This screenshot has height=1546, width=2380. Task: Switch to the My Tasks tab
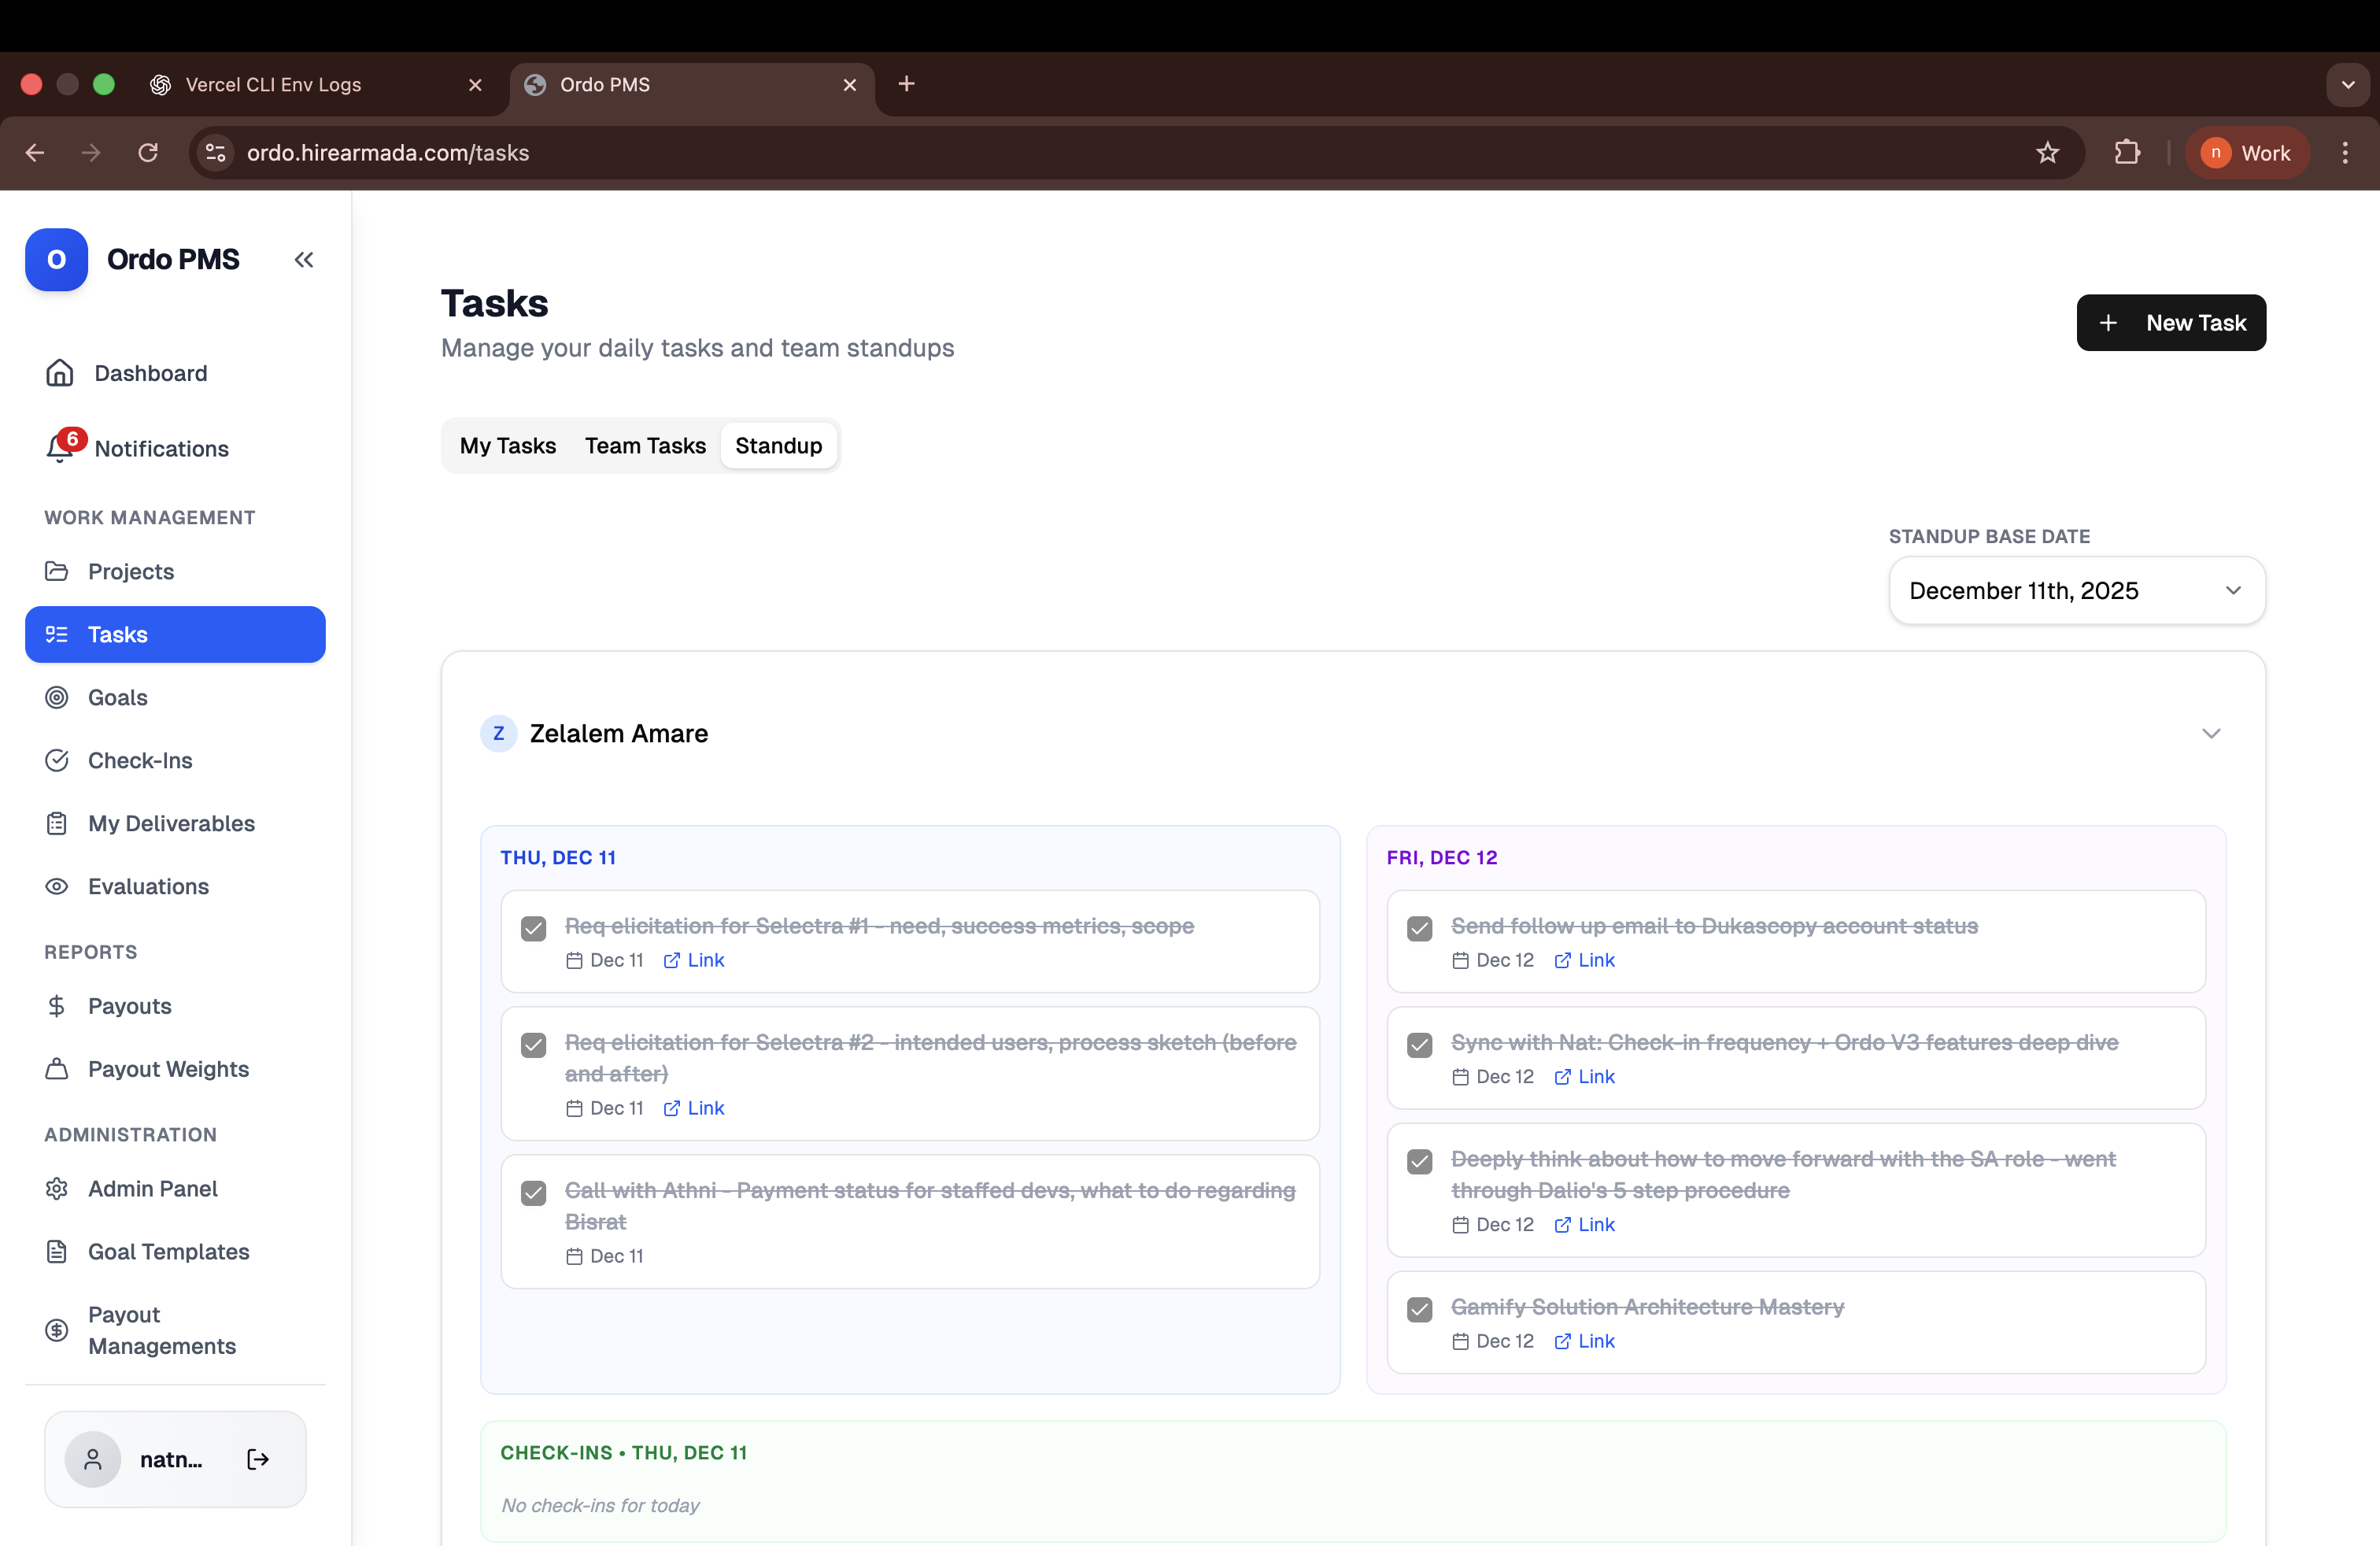(x=507, y=446)
